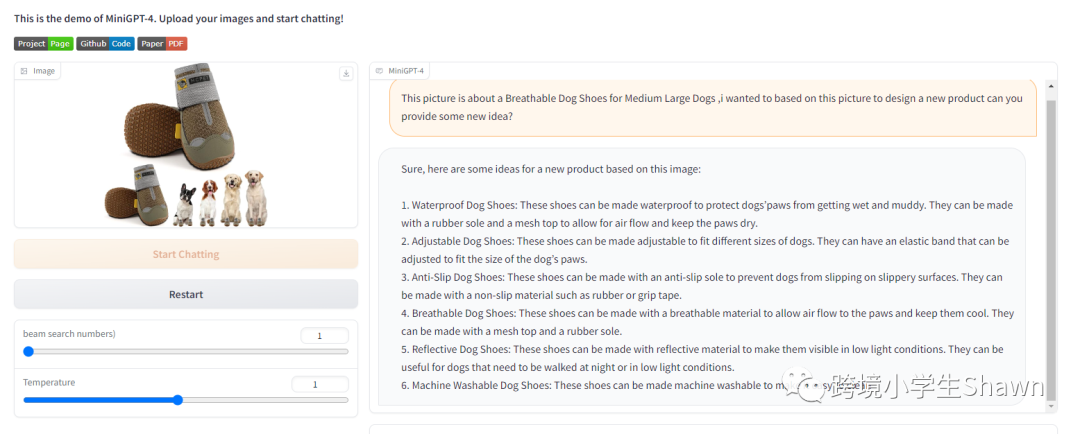Adjust the Temperature slider
Image resolution: width=1080 pixels, height=434 pixels.
(185, 400)
